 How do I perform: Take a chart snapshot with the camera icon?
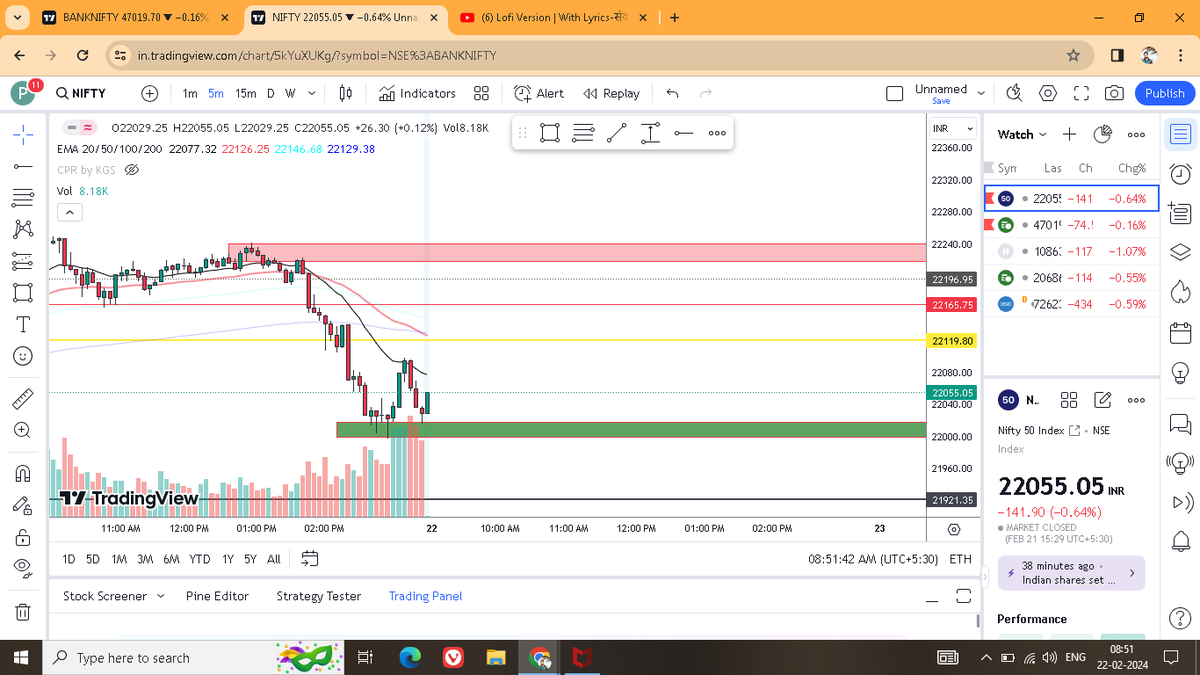[x=1114, y=93]
